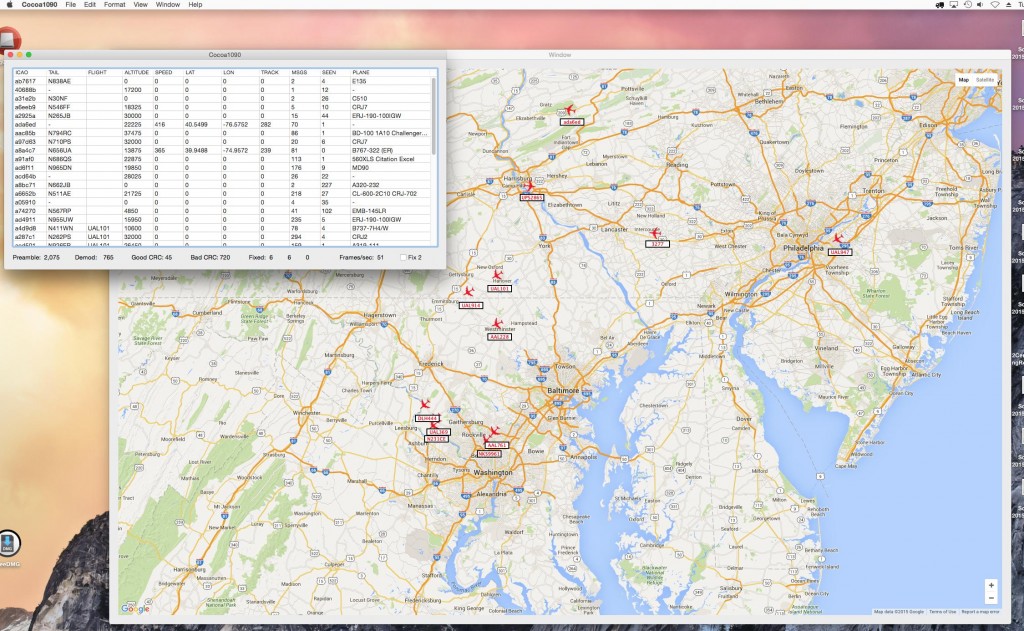Sort the table by the ICAO column header
This screenshot has height=631, width=1024.
pos(29,73)
